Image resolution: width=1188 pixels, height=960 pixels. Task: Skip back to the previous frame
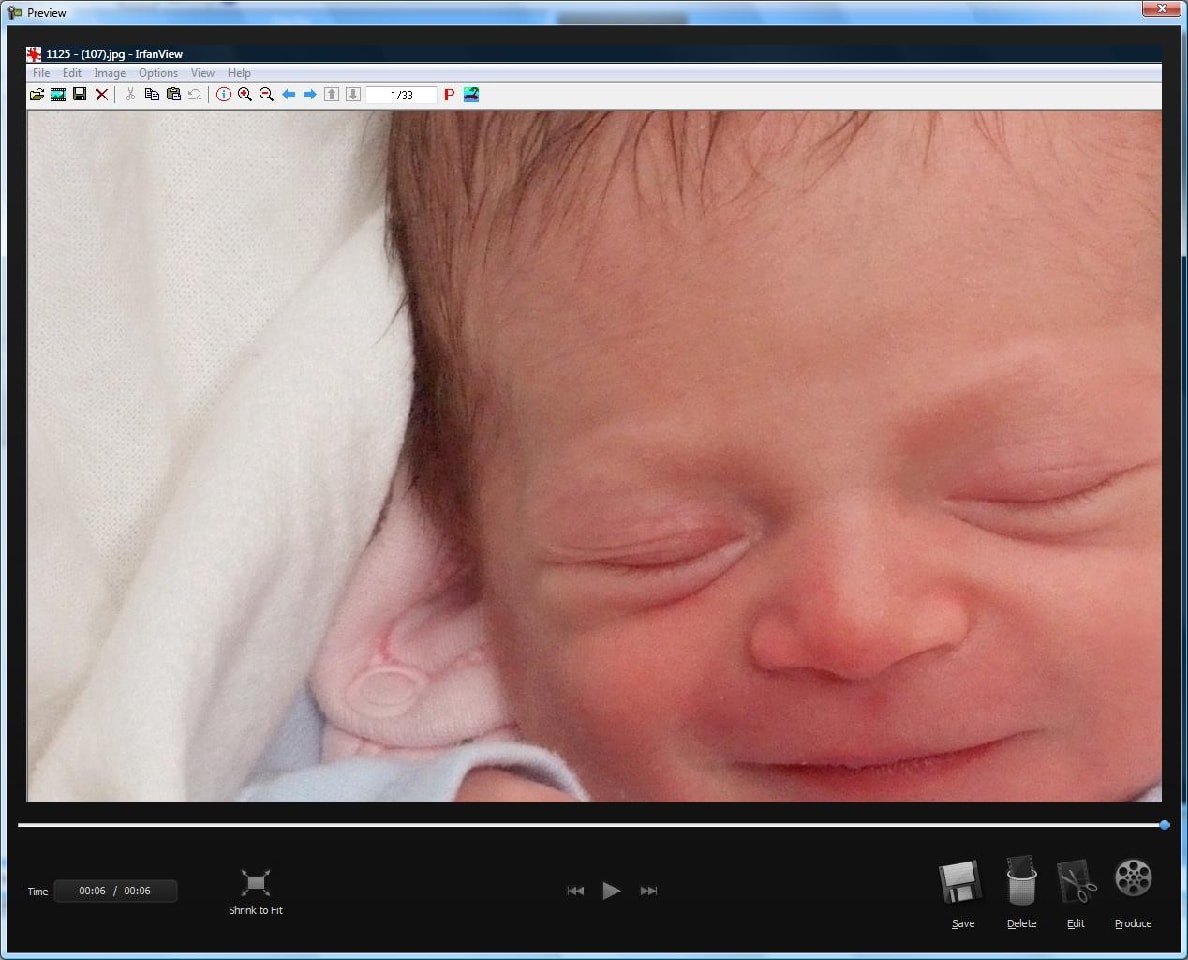point(576,891)
